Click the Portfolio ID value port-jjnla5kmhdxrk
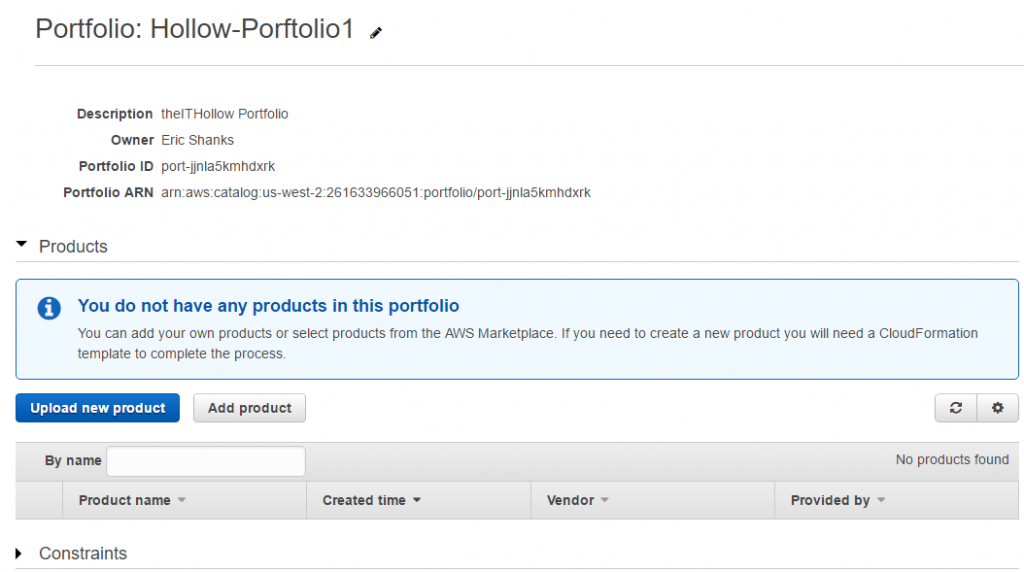Viewport: 1024px width, 572px height. click(217, 166)
